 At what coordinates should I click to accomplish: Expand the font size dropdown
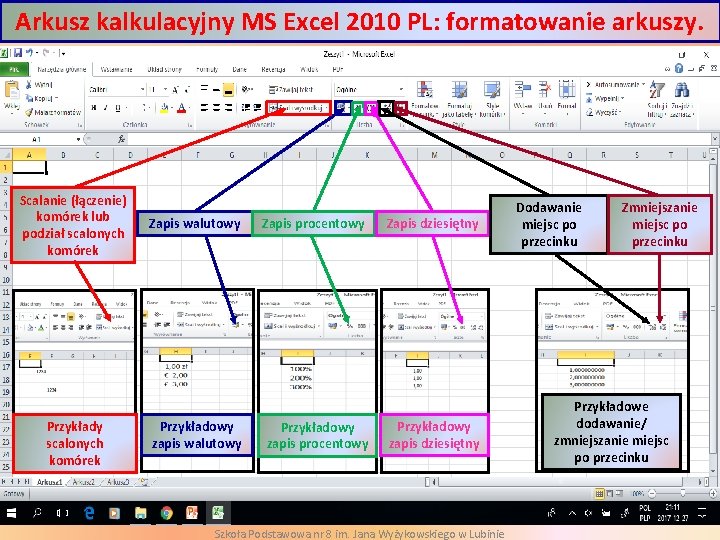tap(165, 90)
